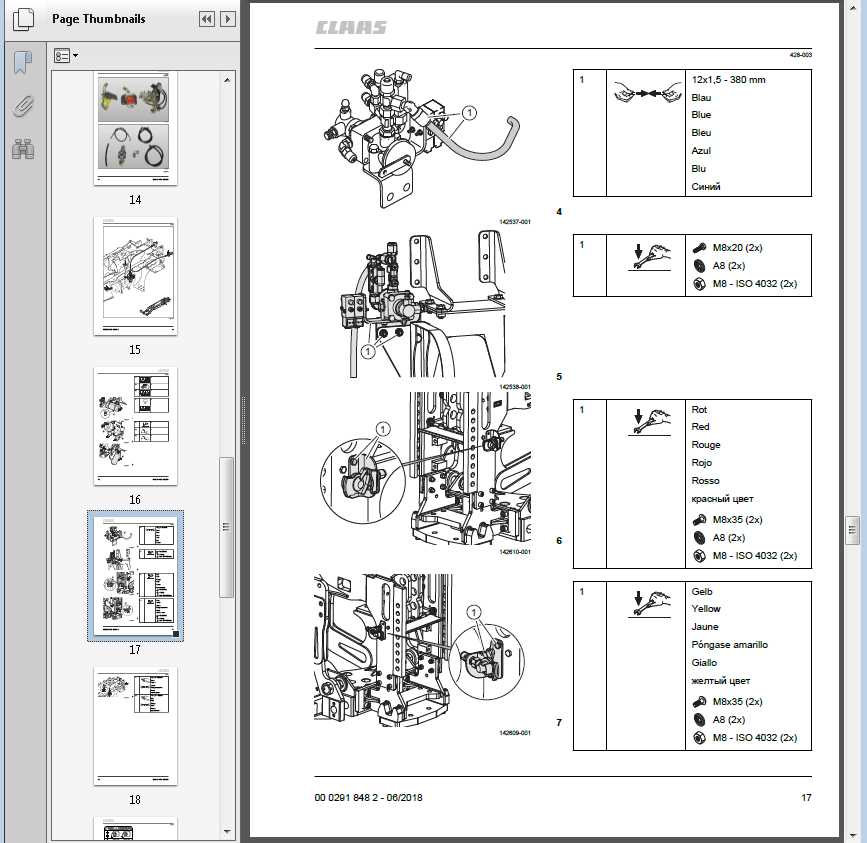The image size is (867, 843).
Task: Click the thumbnails panel scrollbar thumb
Action: click(x=227, y=527)
